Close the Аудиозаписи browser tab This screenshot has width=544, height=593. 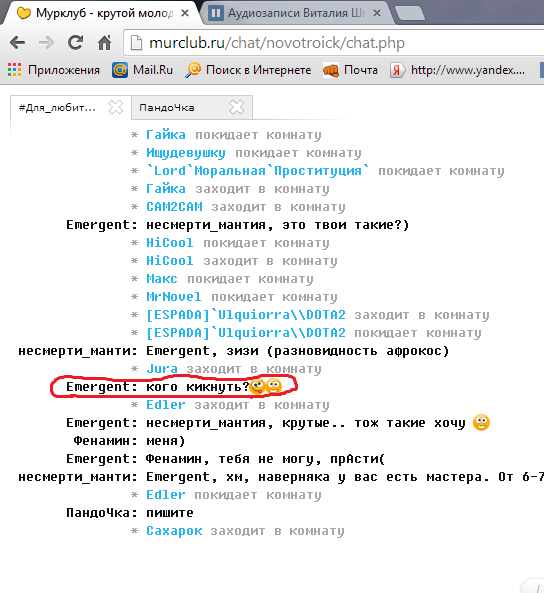pyautogui.click(x=377, y=14)
